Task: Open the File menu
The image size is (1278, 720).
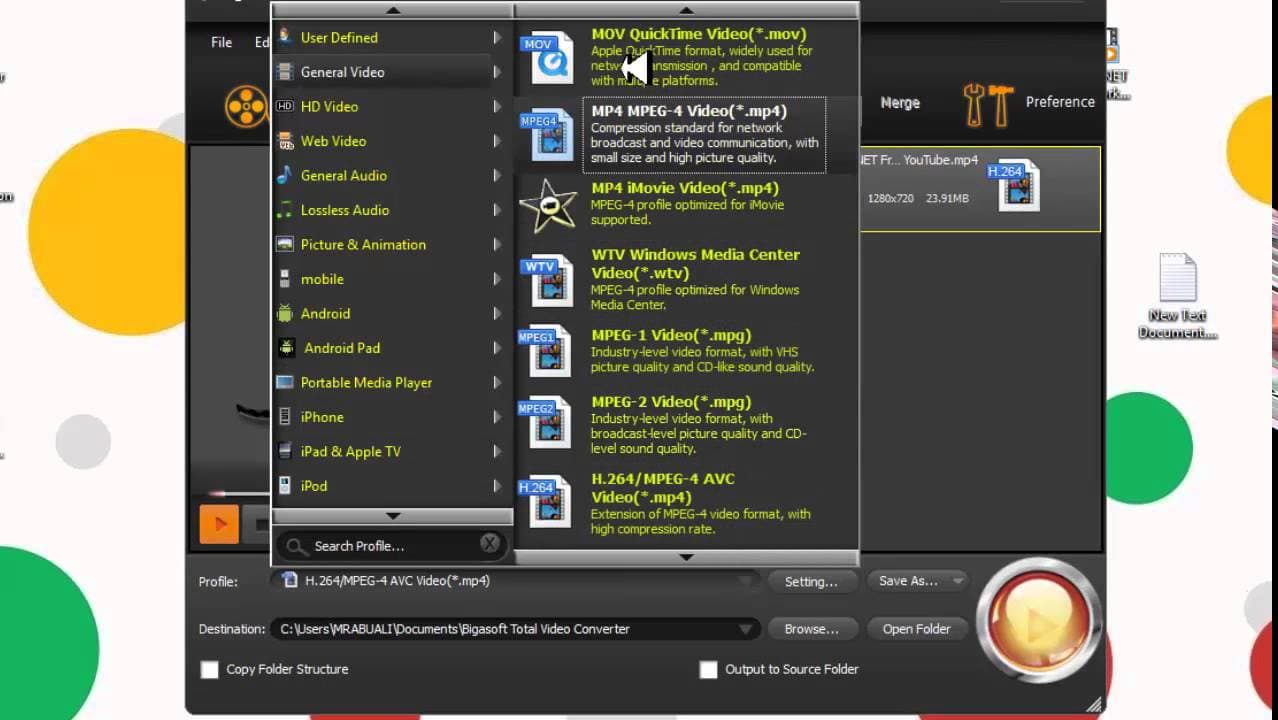Action: click(221, 42)
